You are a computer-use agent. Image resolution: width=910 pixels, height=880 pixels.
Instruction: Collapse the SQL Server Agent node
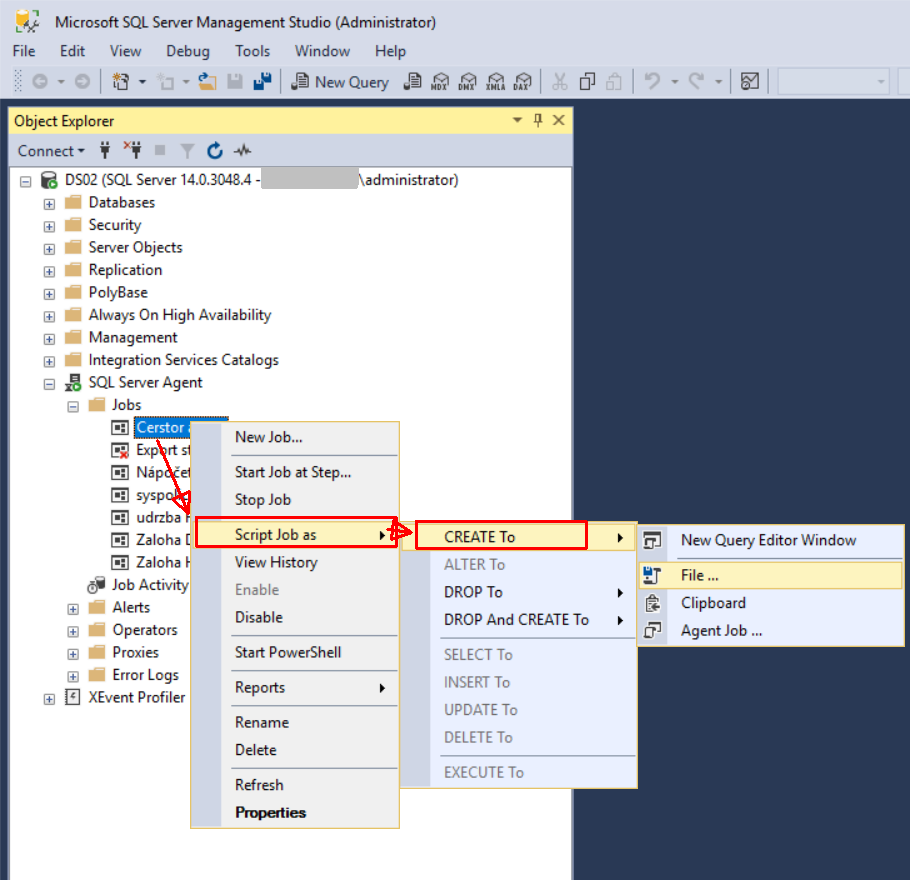pyautogui.click(x=49, y=384)
